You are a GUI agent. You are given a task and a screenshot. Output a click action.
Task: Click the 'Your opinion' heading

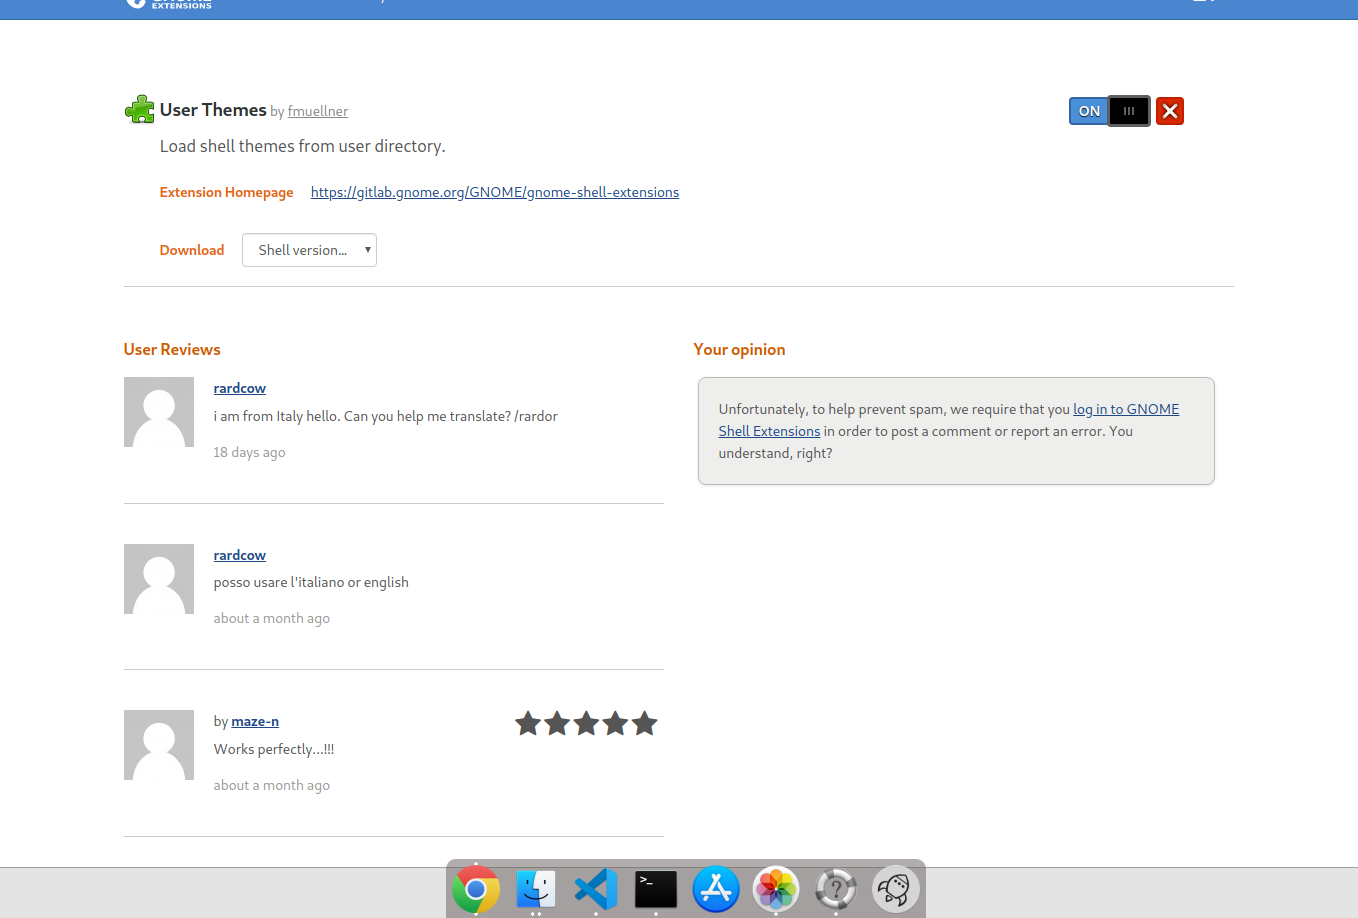[x=740, y=349]
